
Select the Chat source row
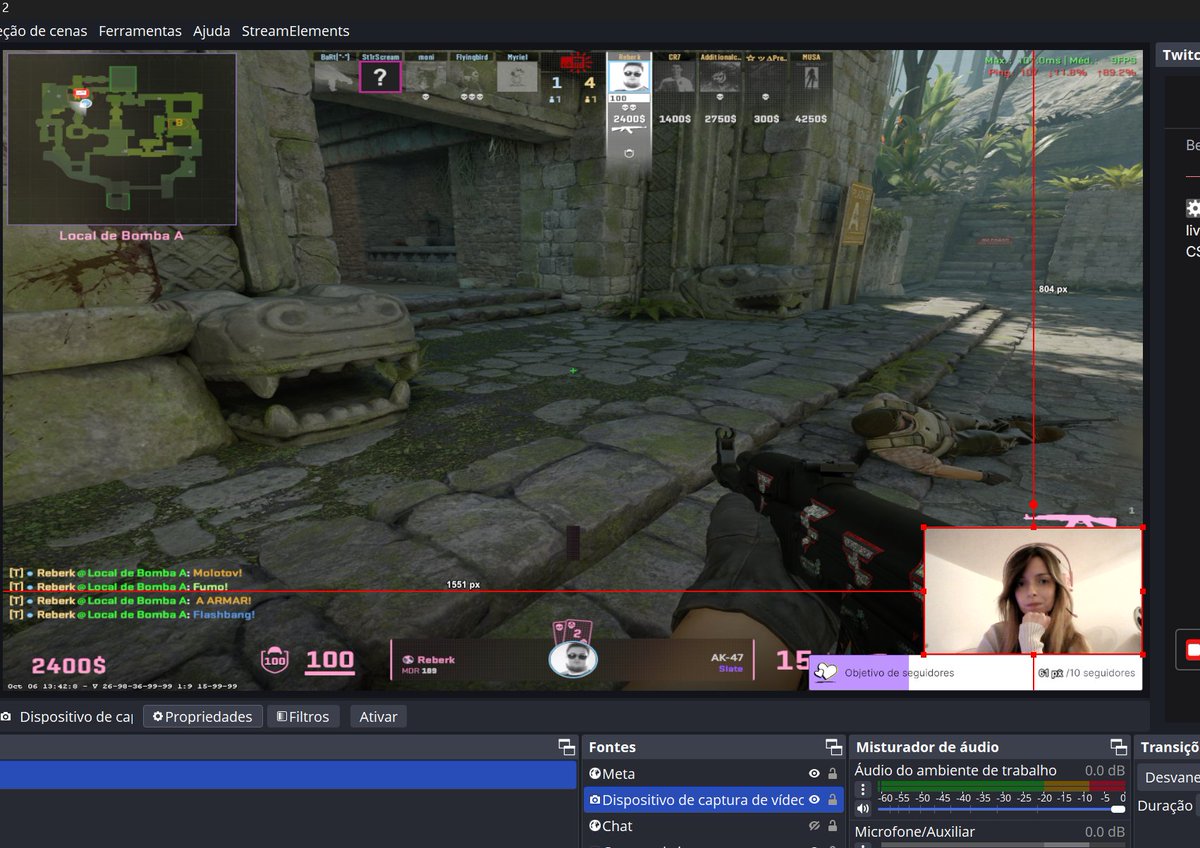click(x=714, y=826)
